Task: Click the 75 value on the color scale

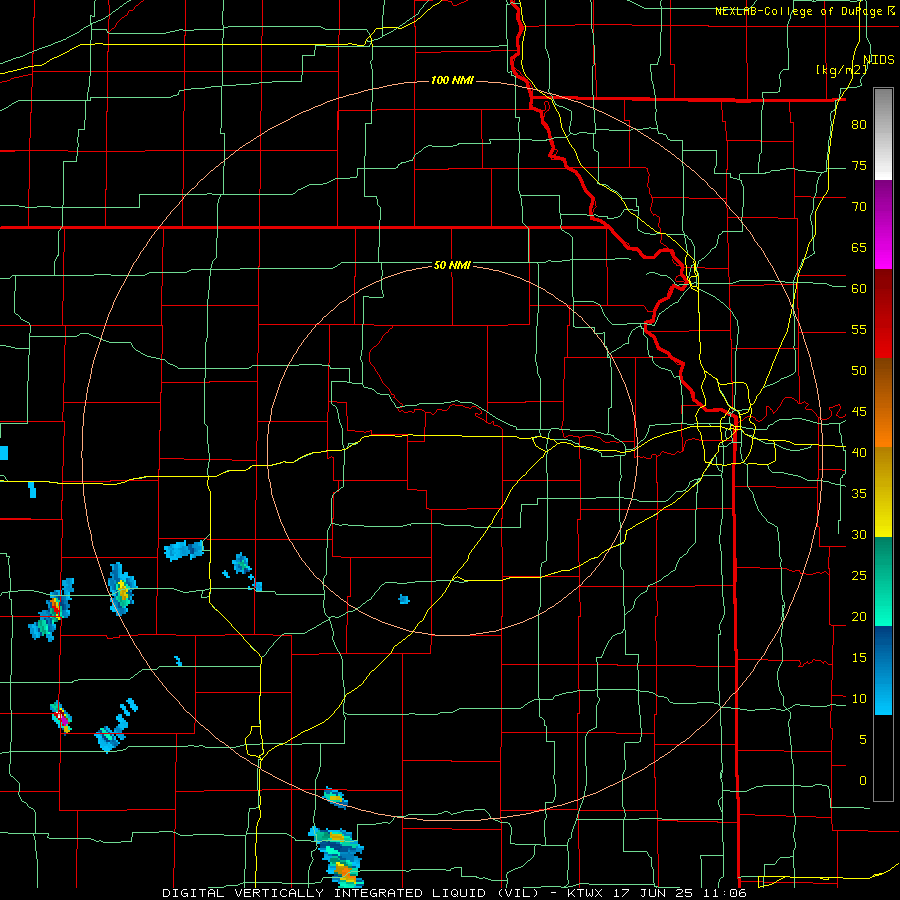Action: (x=859, y=165)
